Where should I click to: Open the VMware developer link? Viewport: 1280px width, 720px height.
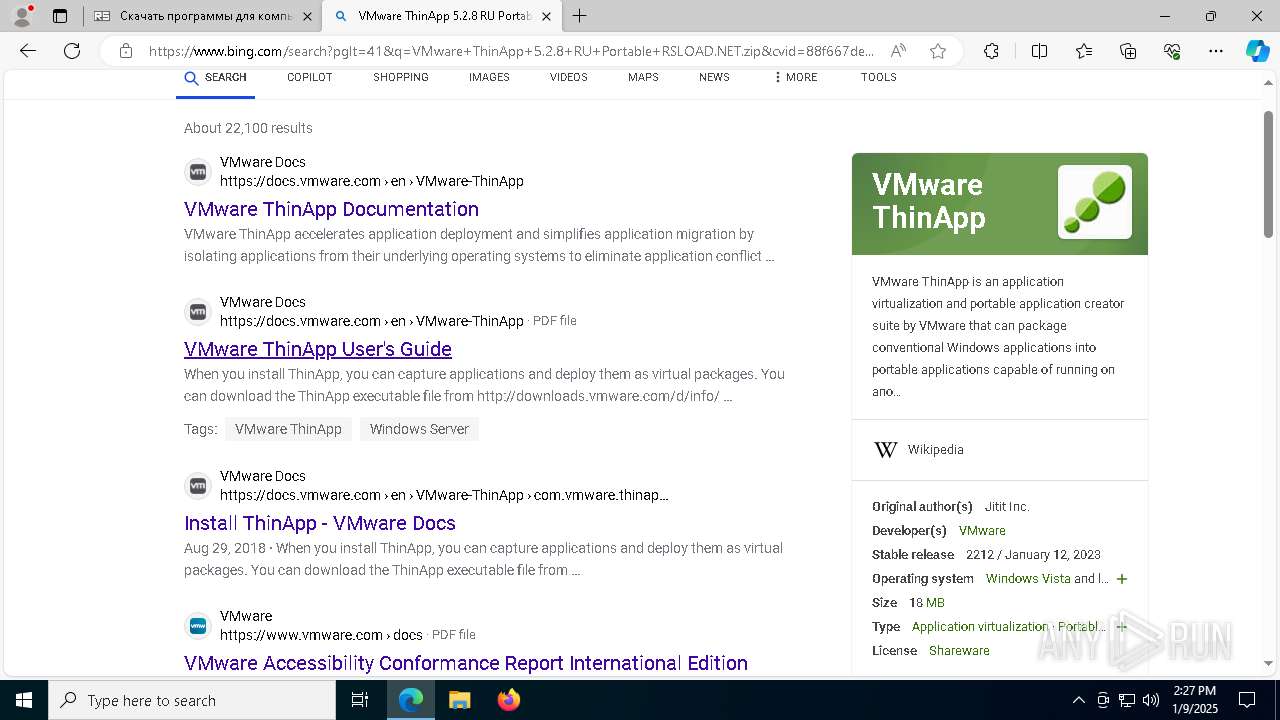[982, 531]
